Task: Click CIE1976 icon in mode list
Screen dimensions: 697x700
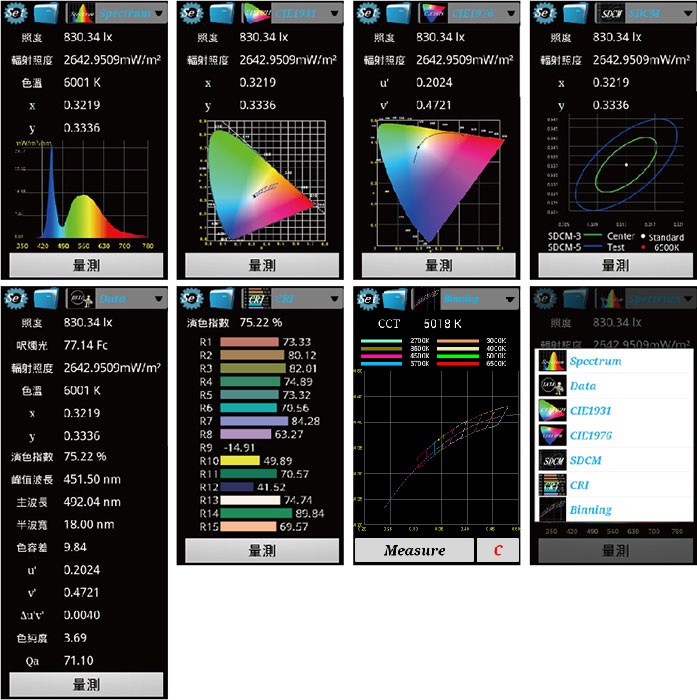Action: point(552,435)
